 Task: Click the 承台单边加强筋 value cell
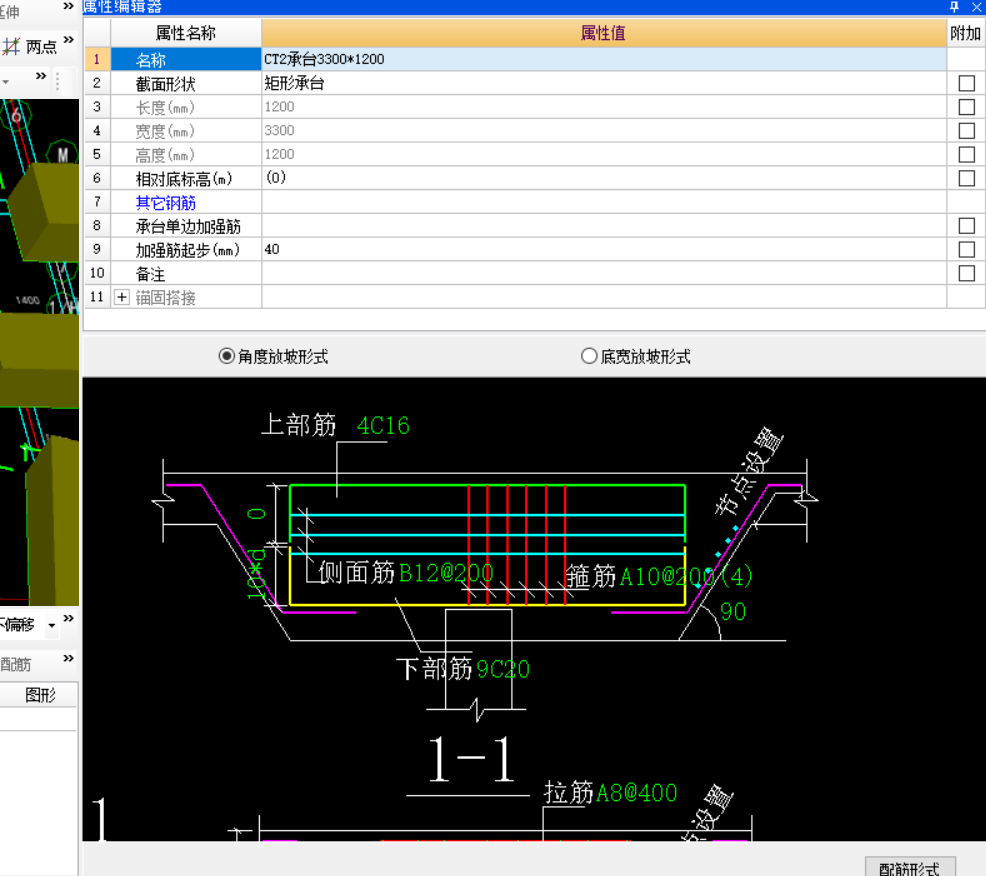[x=604, y=226]
